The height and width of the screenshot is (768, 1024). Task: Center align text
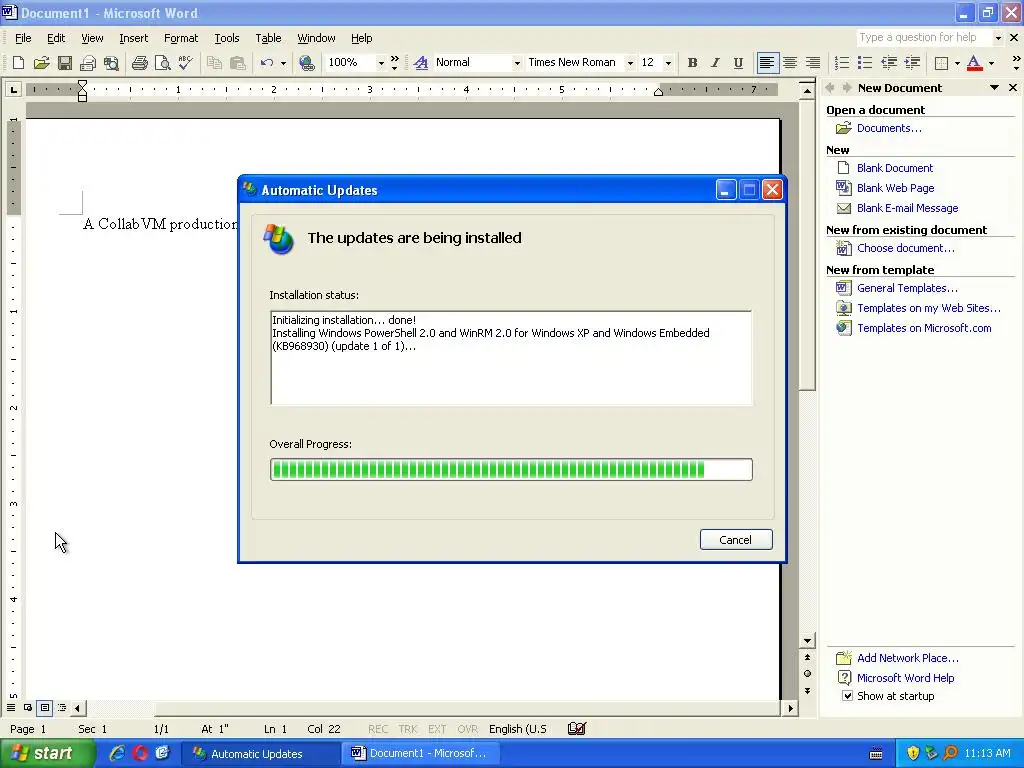click(790, 63)
